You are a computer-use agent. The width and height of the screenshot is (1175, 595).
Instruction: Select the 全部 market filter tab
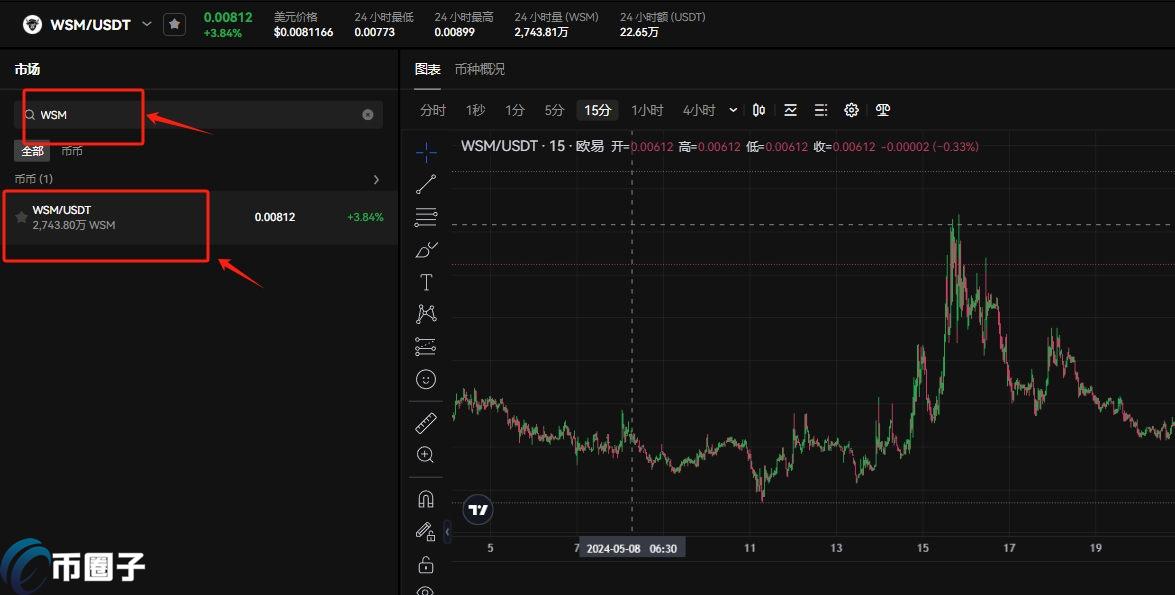[x=32, y=151]
